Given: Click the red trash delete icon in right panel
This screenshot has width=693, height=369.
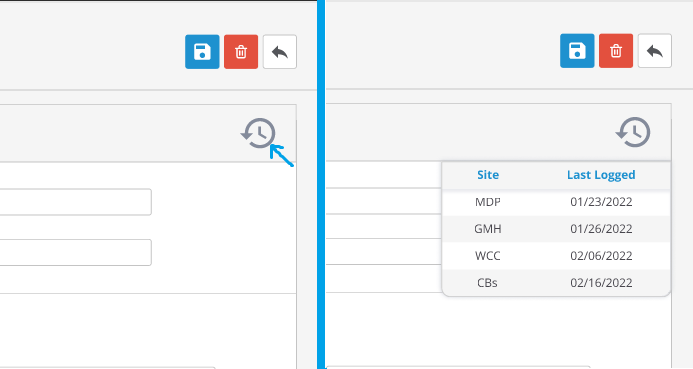Looking at the screenshot, I should click(x=616, y=51).
